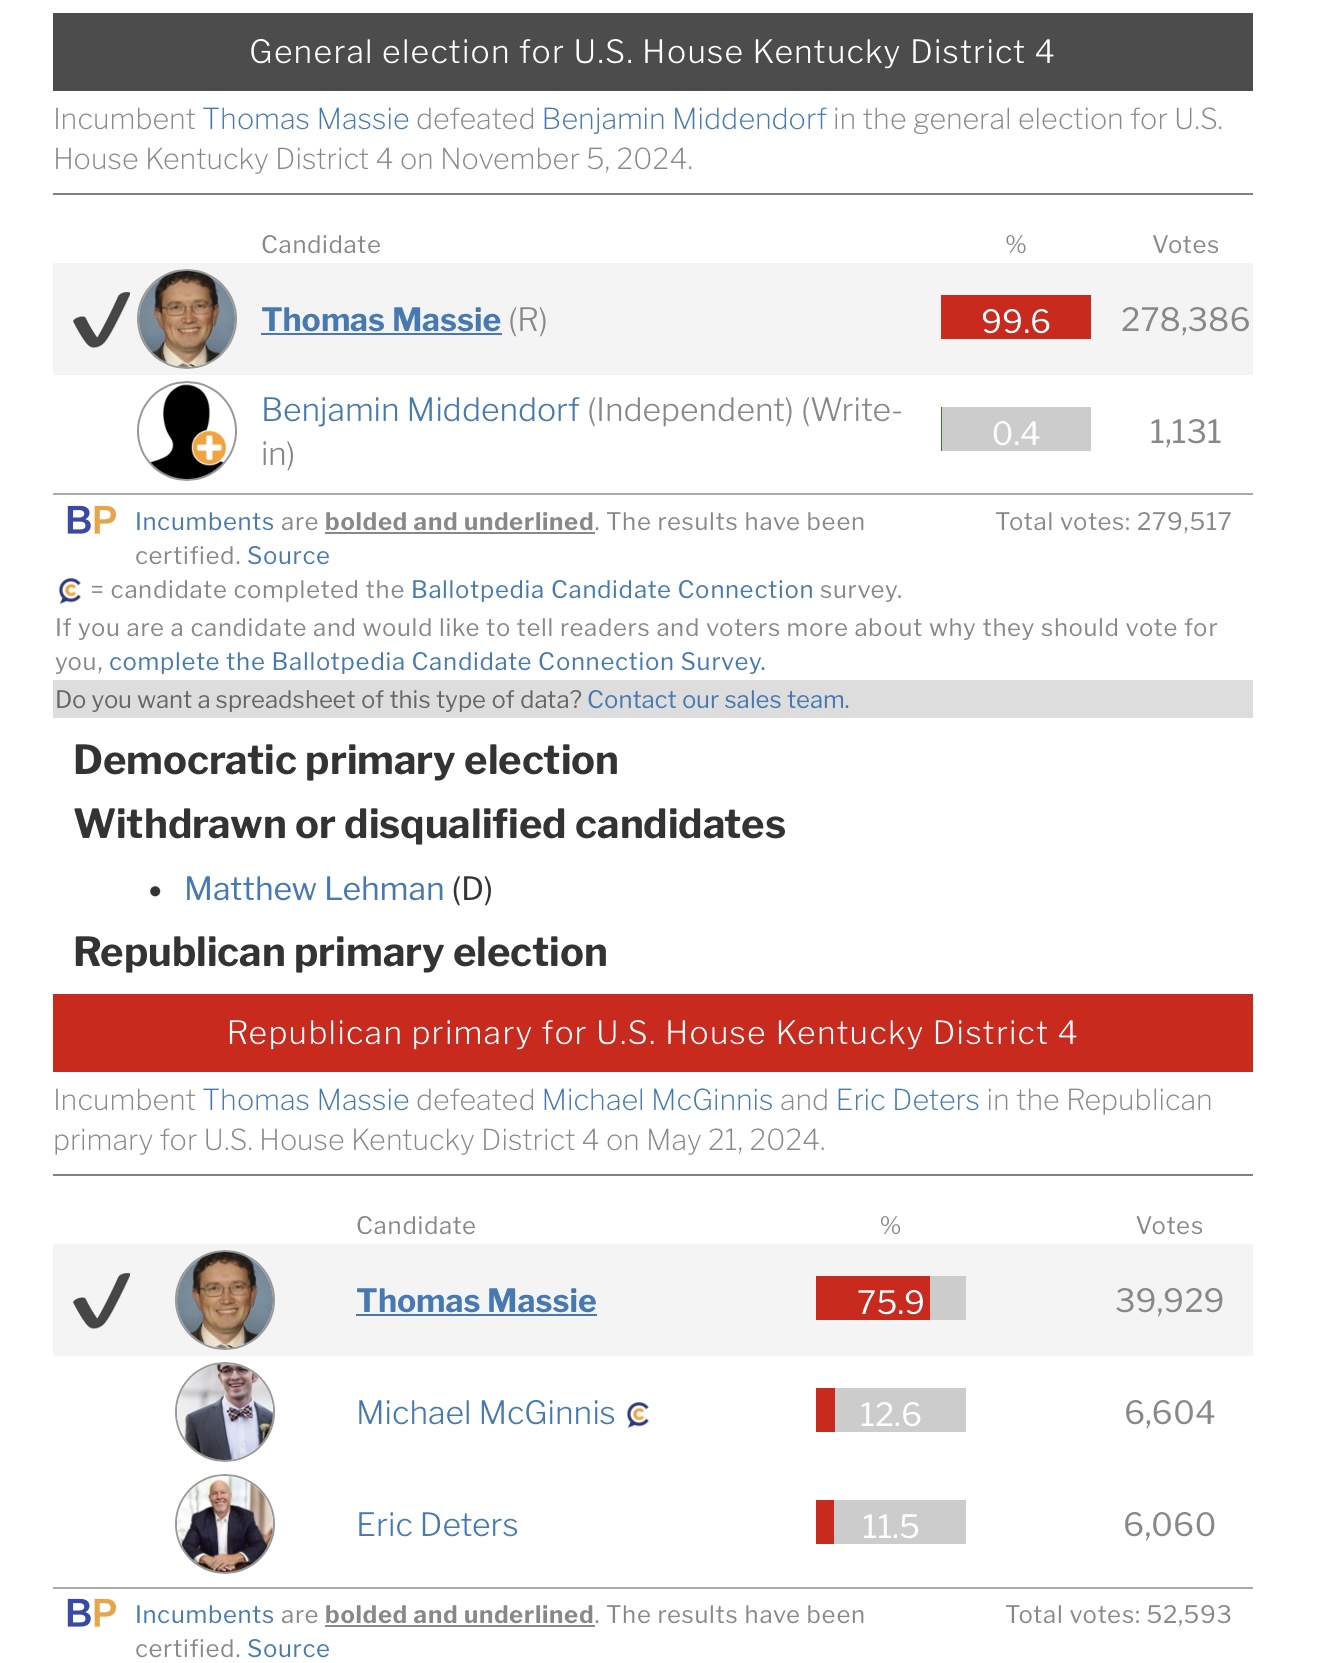Viewport: 1335px width, 1663px height.
Task: Click the BP Ballotpedia logo under general election results
Action: (x=91, y=521)
